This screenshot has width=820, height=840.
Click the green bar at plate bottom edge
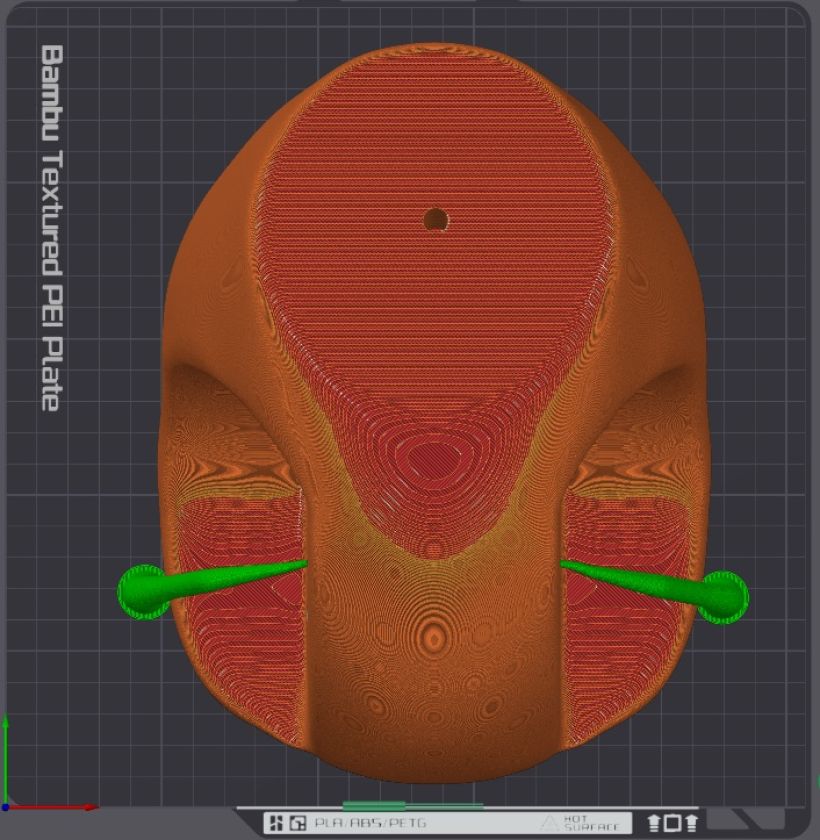[x=412, y=805]
